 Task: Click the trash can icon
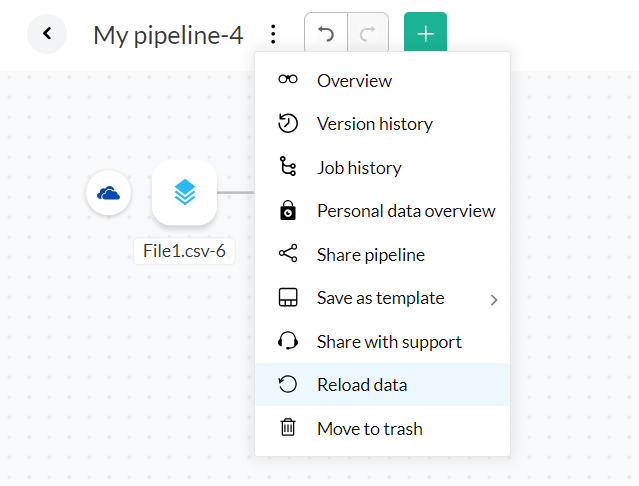(x=288, y=428)
